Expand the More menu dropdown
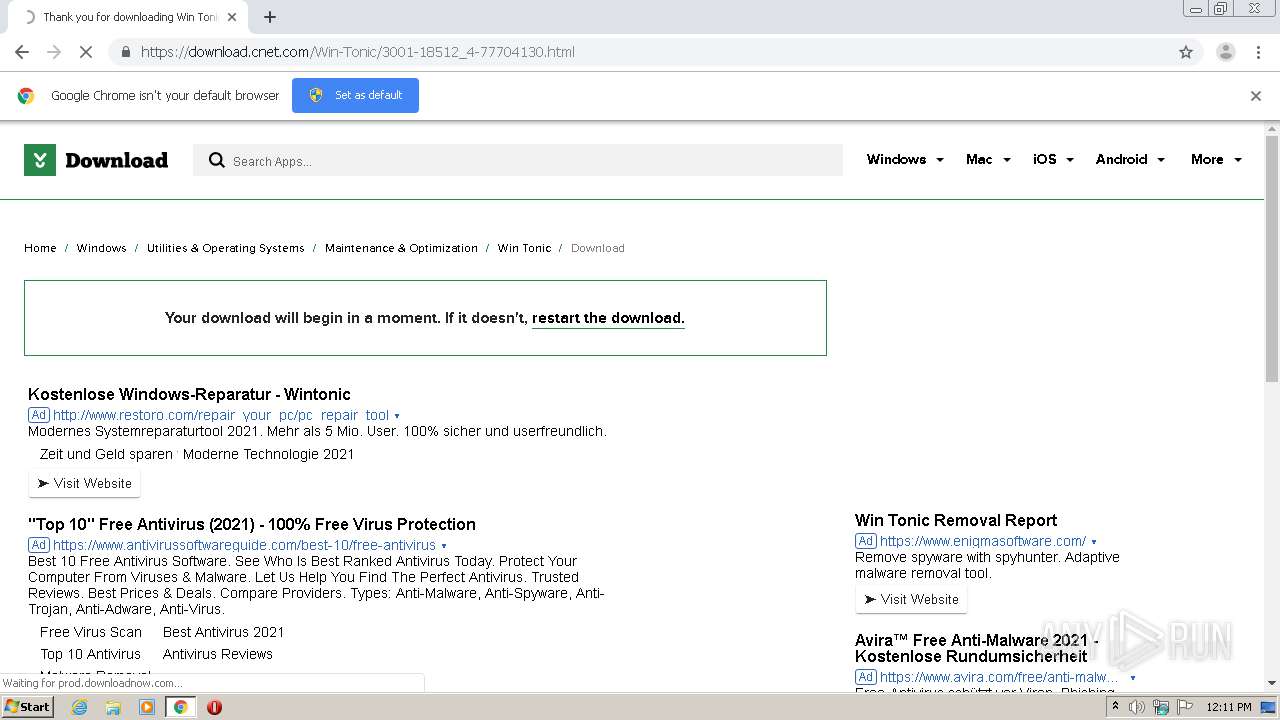Image resolution: width=1280 pixels, height=720 pixels. pos(1216,159)
